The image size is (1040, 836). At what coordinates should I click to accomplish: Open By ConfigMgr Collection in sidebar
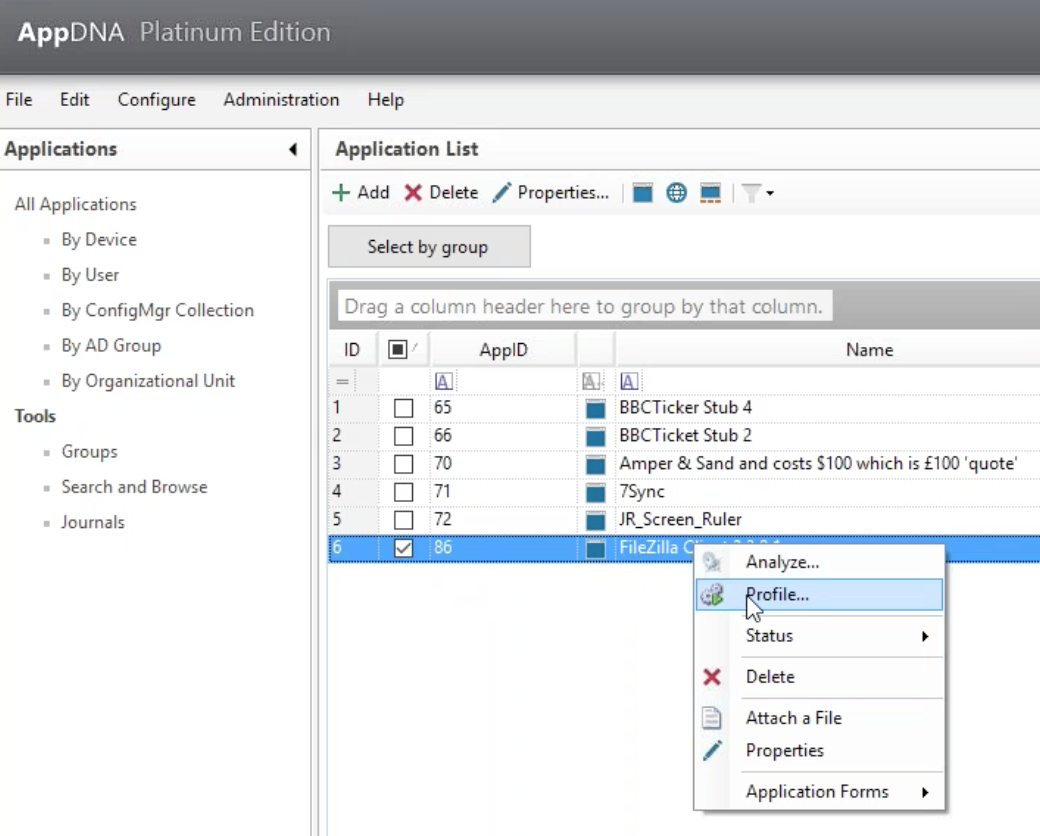tap(157, 310)
